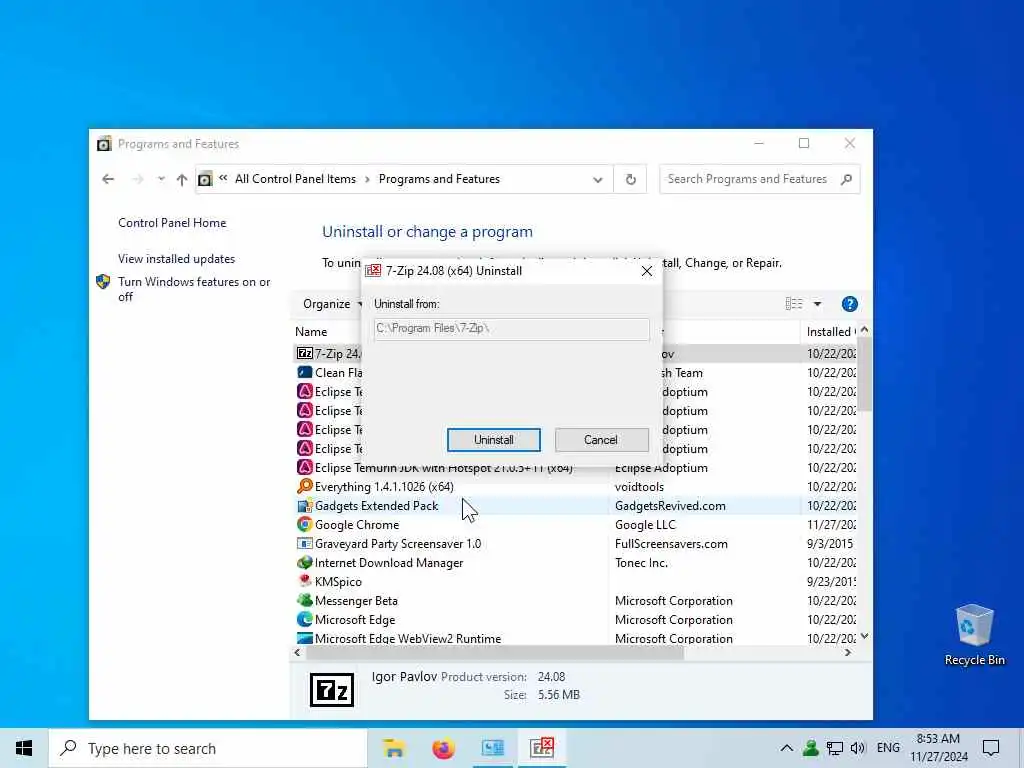Click the large 7z logo in details pane
1024x768 pixels.
pos(332,690)
